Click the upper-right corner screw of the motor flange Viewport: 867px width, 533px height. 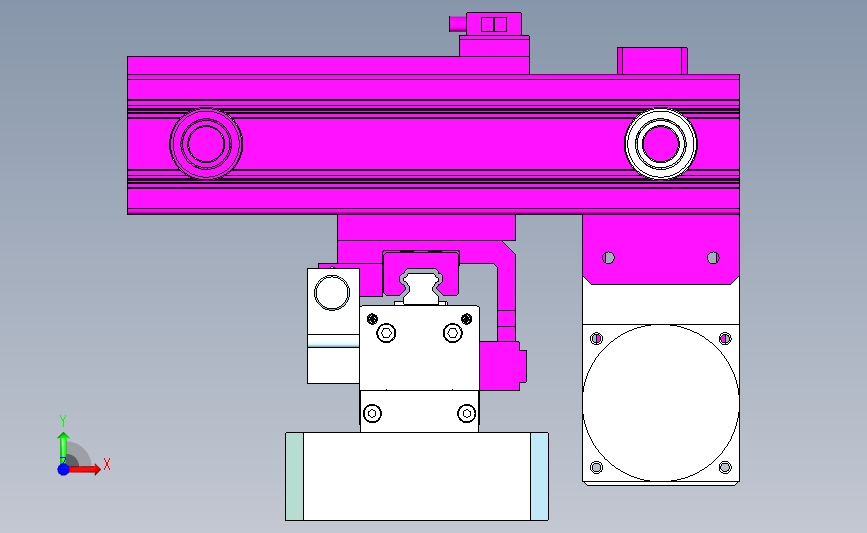coord(725,338)
